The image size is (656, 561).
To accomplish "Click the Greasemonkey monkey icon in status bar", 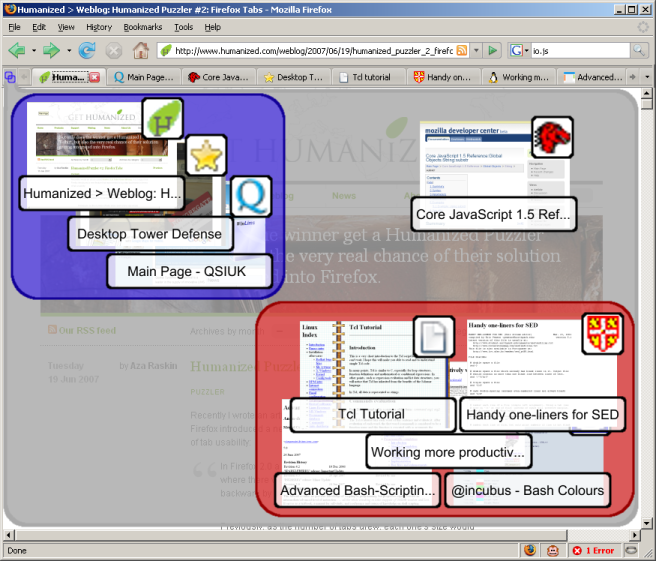I will click(x=553, y=551).
